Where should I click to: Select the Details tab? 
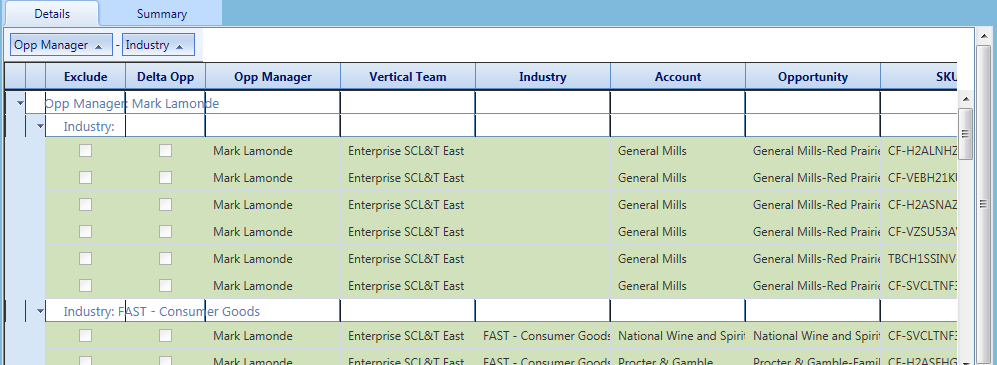52,13
